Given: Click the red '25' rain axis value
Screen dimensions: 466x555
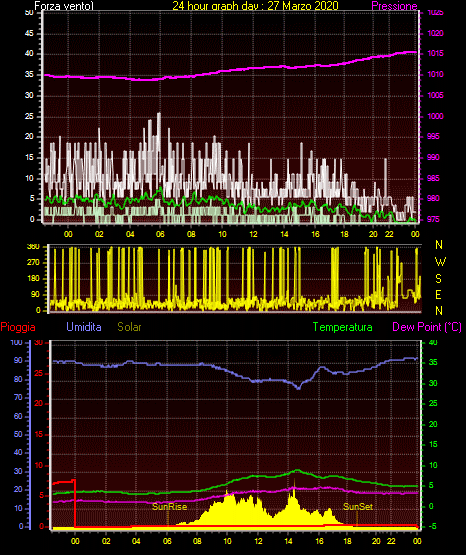Looking at the screenshot, I should [39, 373].
